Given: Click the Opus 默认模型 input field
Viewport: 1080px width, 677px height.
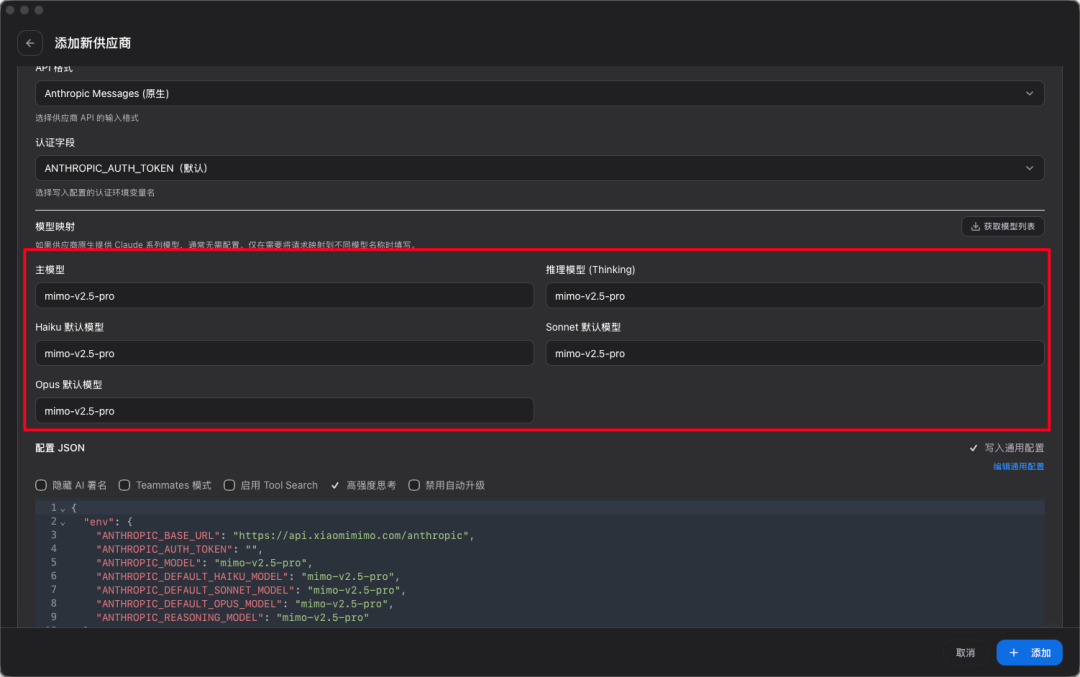Looking at the screenshot, I should pyautogui.click(x=284, y=411).
